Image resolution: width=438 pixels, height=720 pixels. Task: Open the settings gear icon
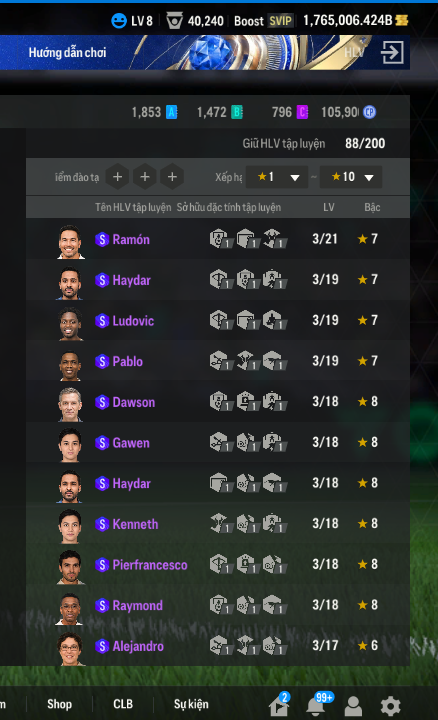pyautogui.click(x=391, y=706)
